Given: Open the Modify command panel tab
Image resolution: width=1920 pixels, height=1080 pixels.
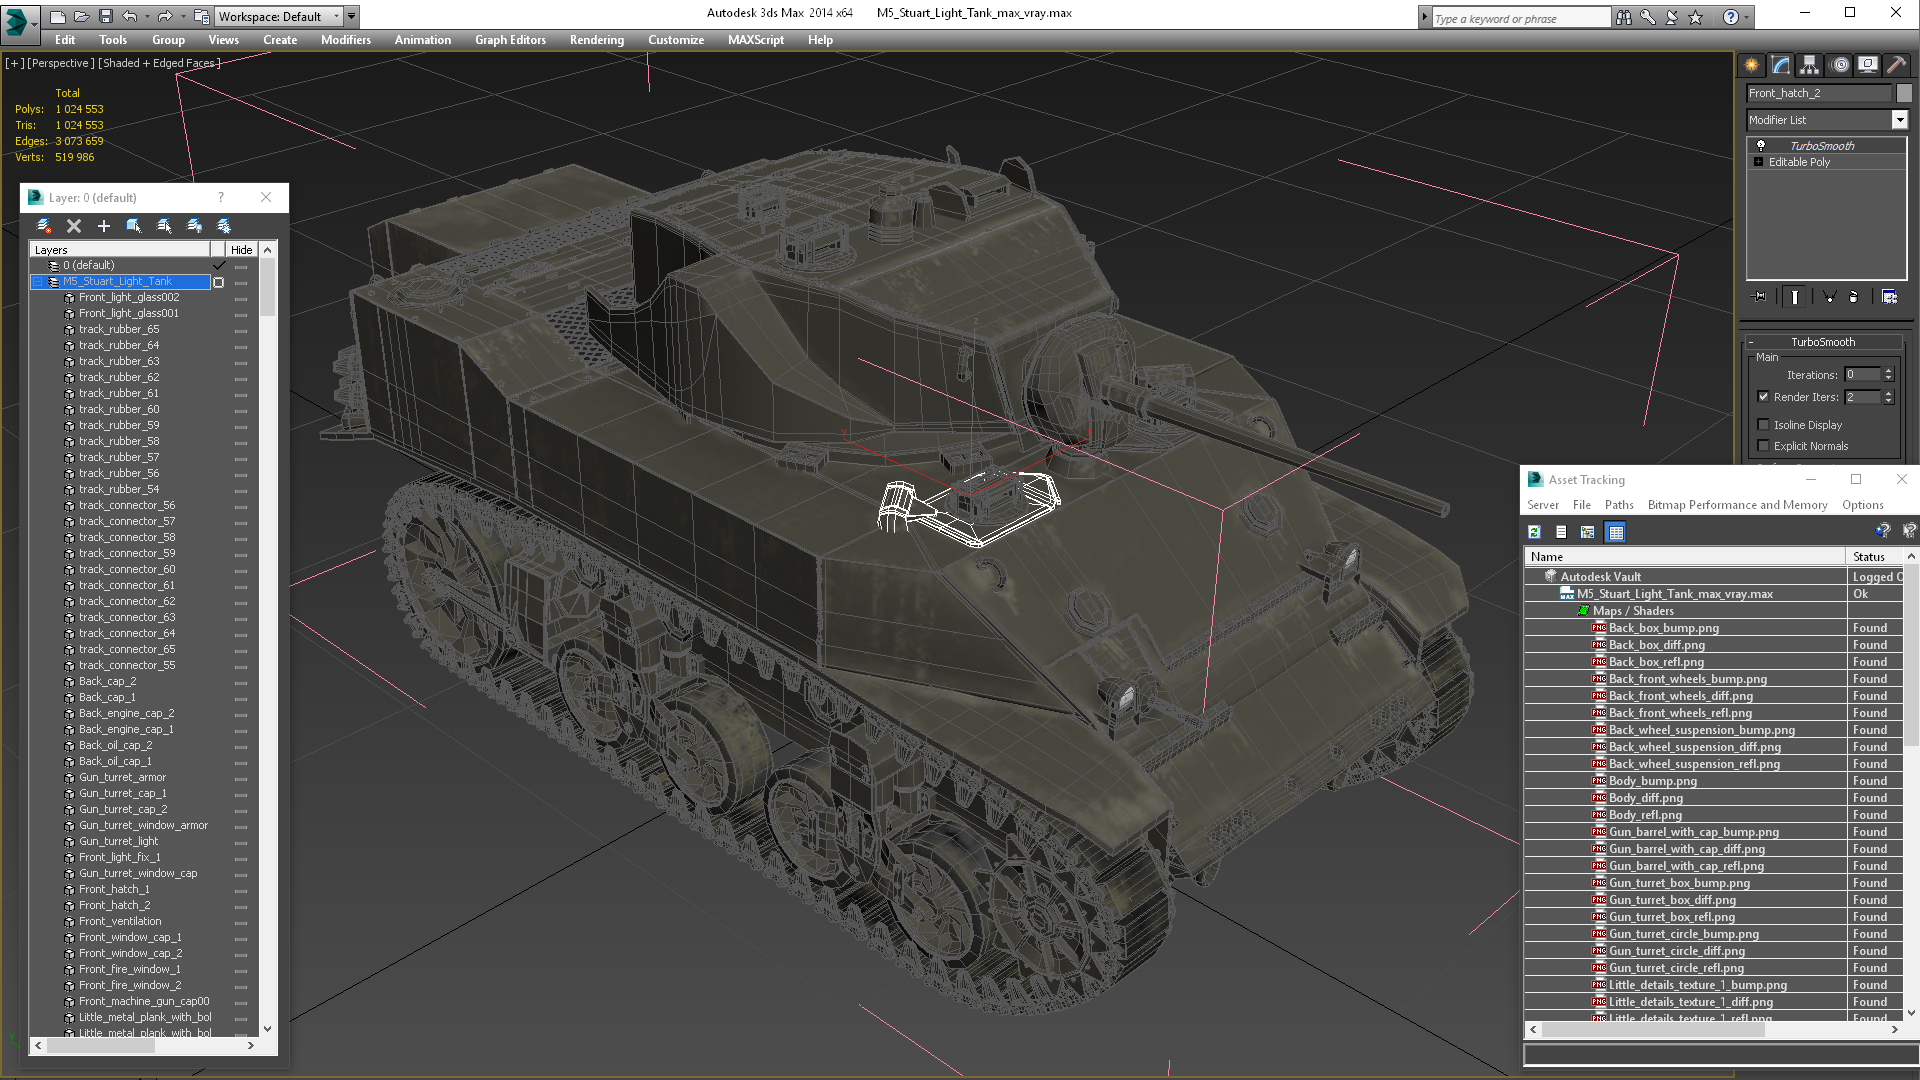Looking at the screenshot, I should point(1781,65).
